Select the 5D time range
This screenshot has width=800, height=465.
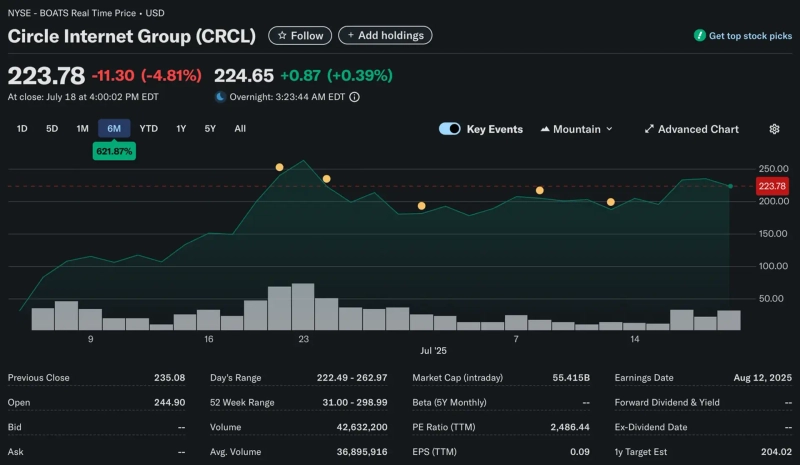[52, 129]
